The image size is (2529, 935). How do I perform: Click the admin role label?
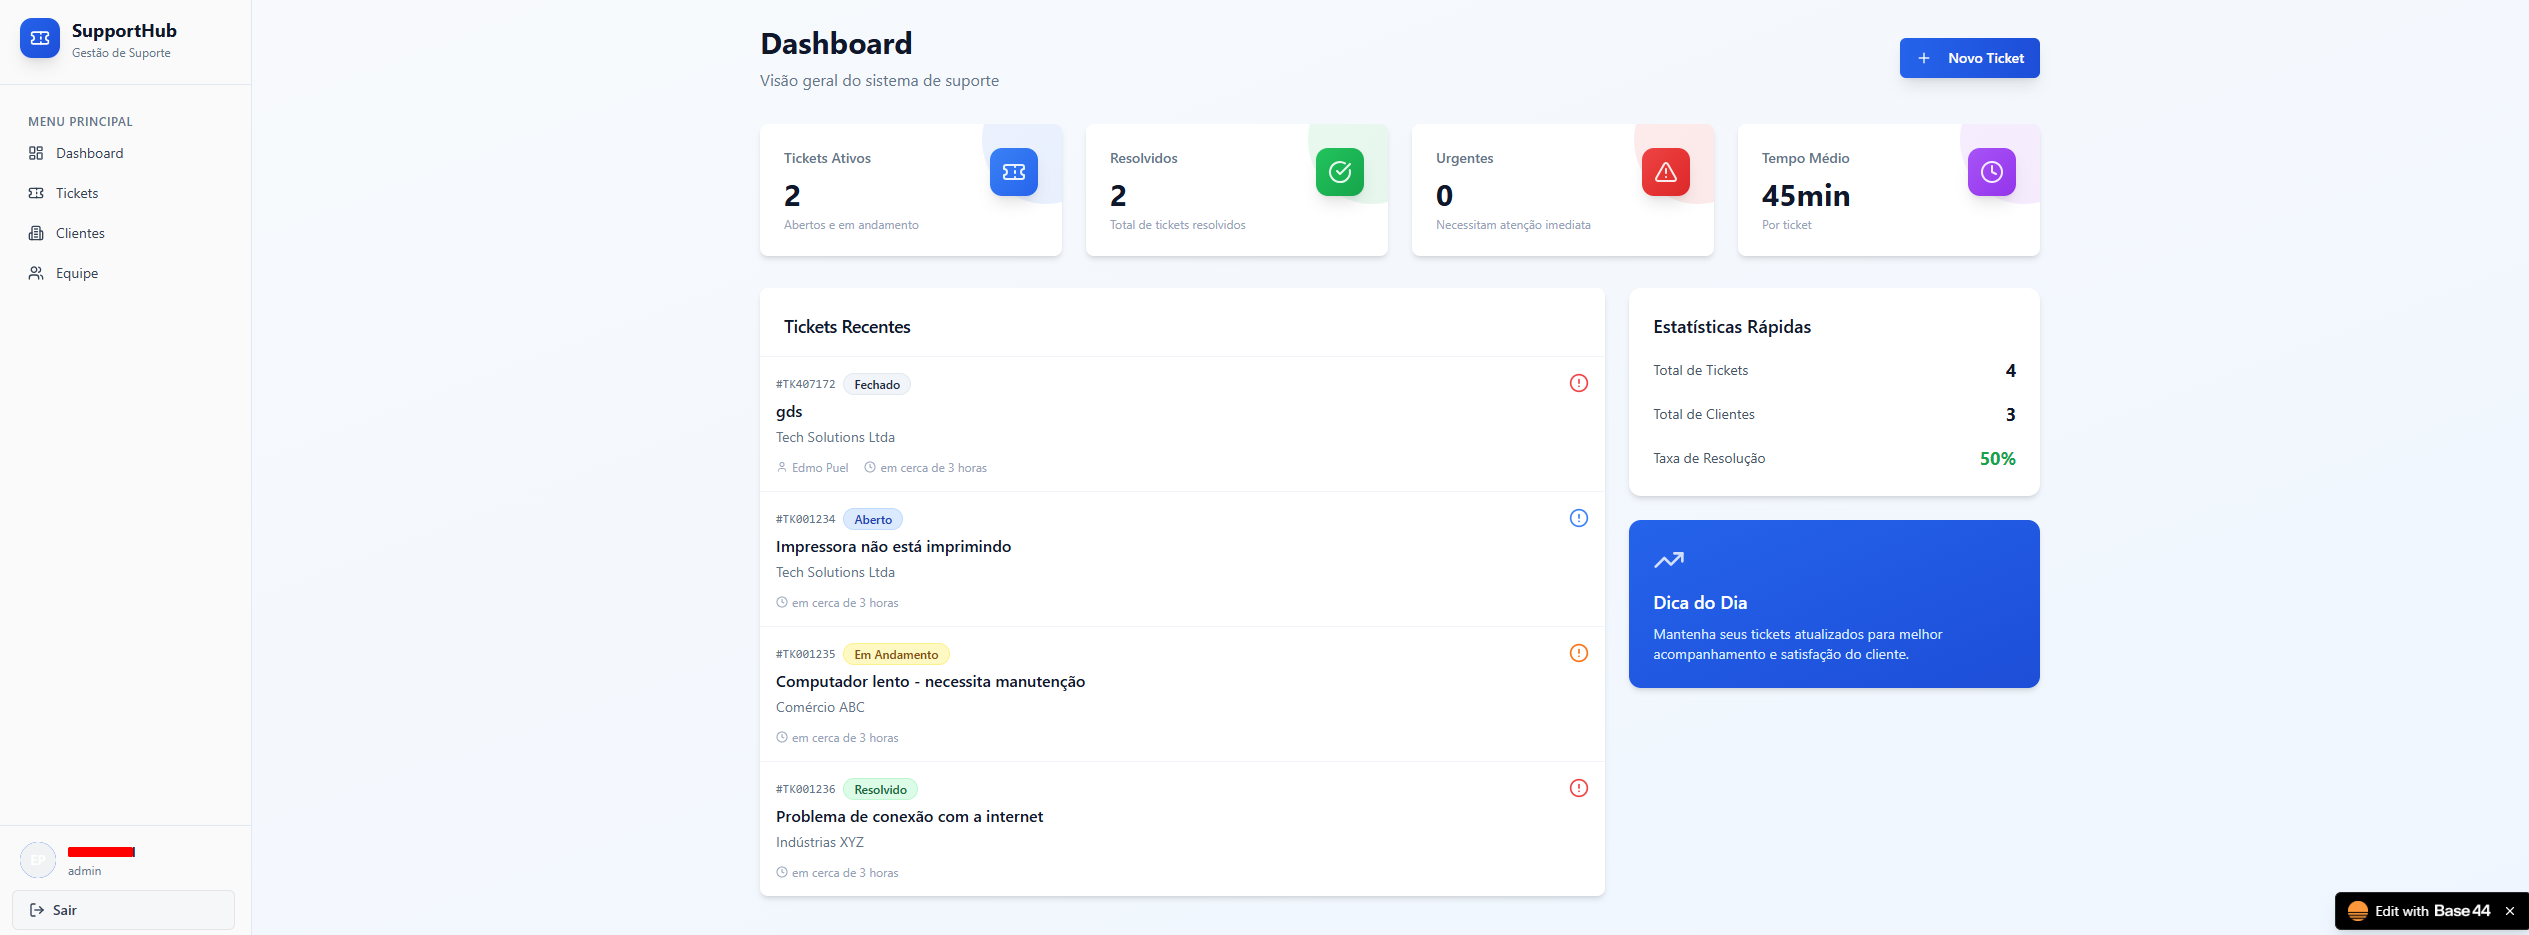84,871
